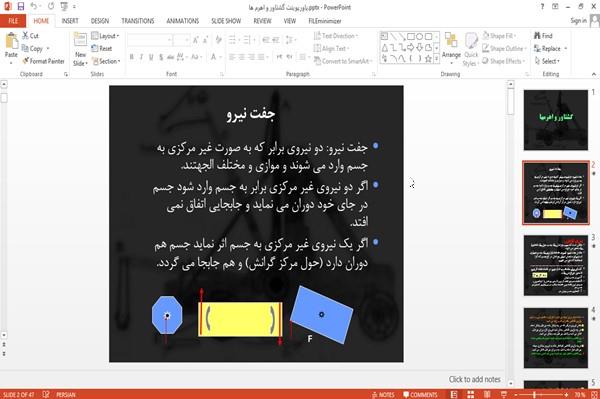Toggle Italic formatting

(141, 57)
